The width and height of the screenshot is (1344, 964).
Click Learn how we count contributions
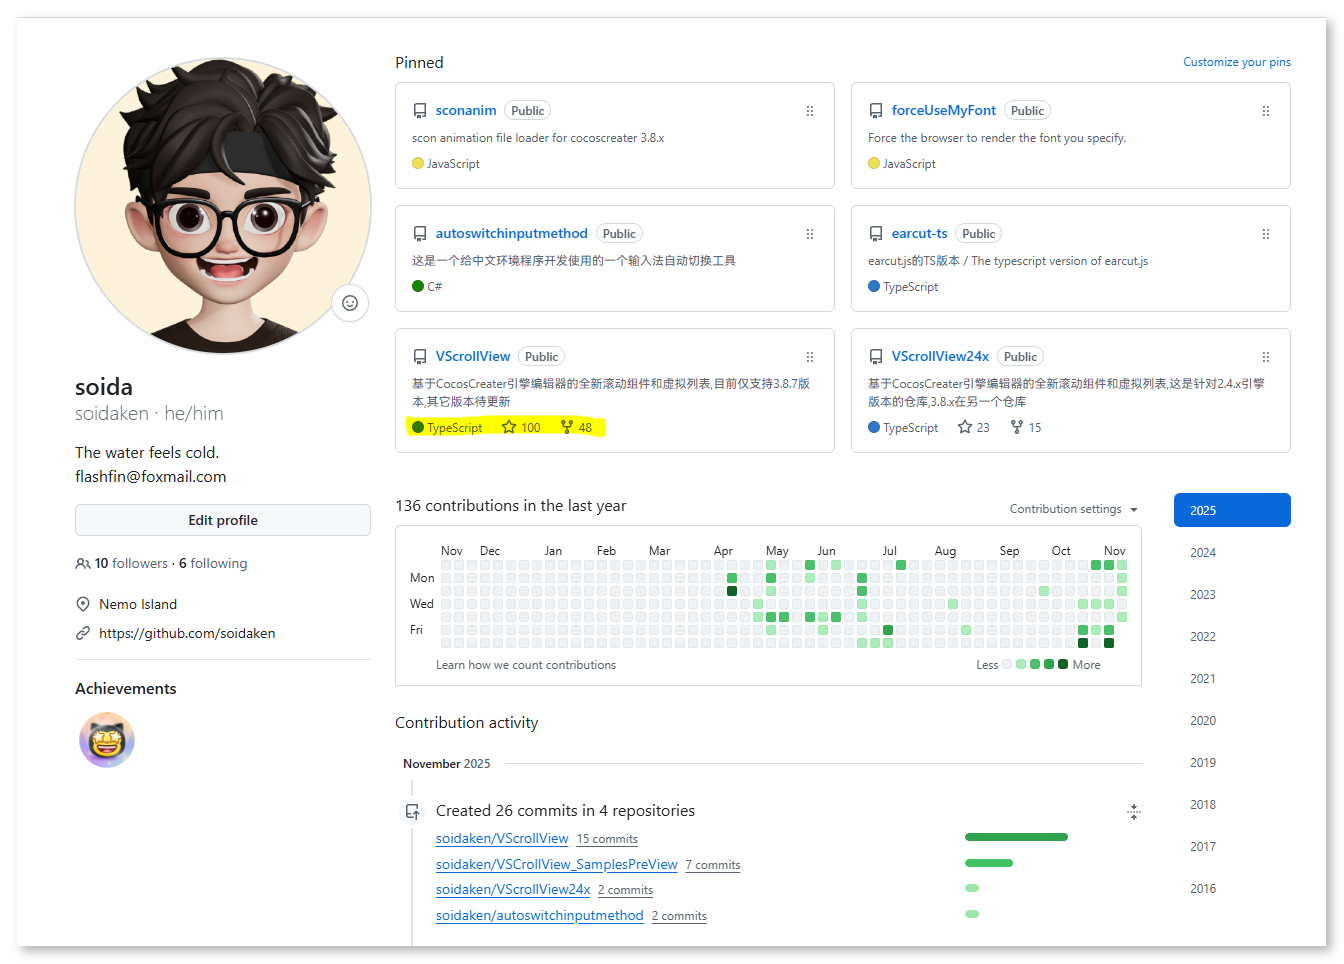coord(526,665)
